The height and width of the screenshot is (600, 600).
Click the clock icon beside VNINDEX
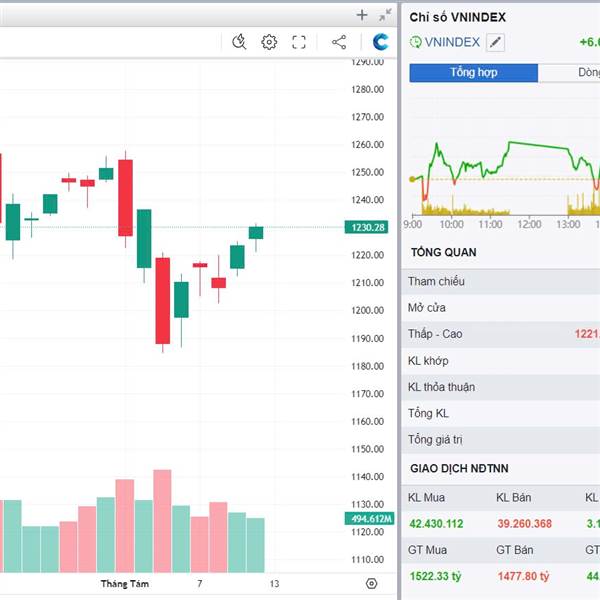coord(416,42)
